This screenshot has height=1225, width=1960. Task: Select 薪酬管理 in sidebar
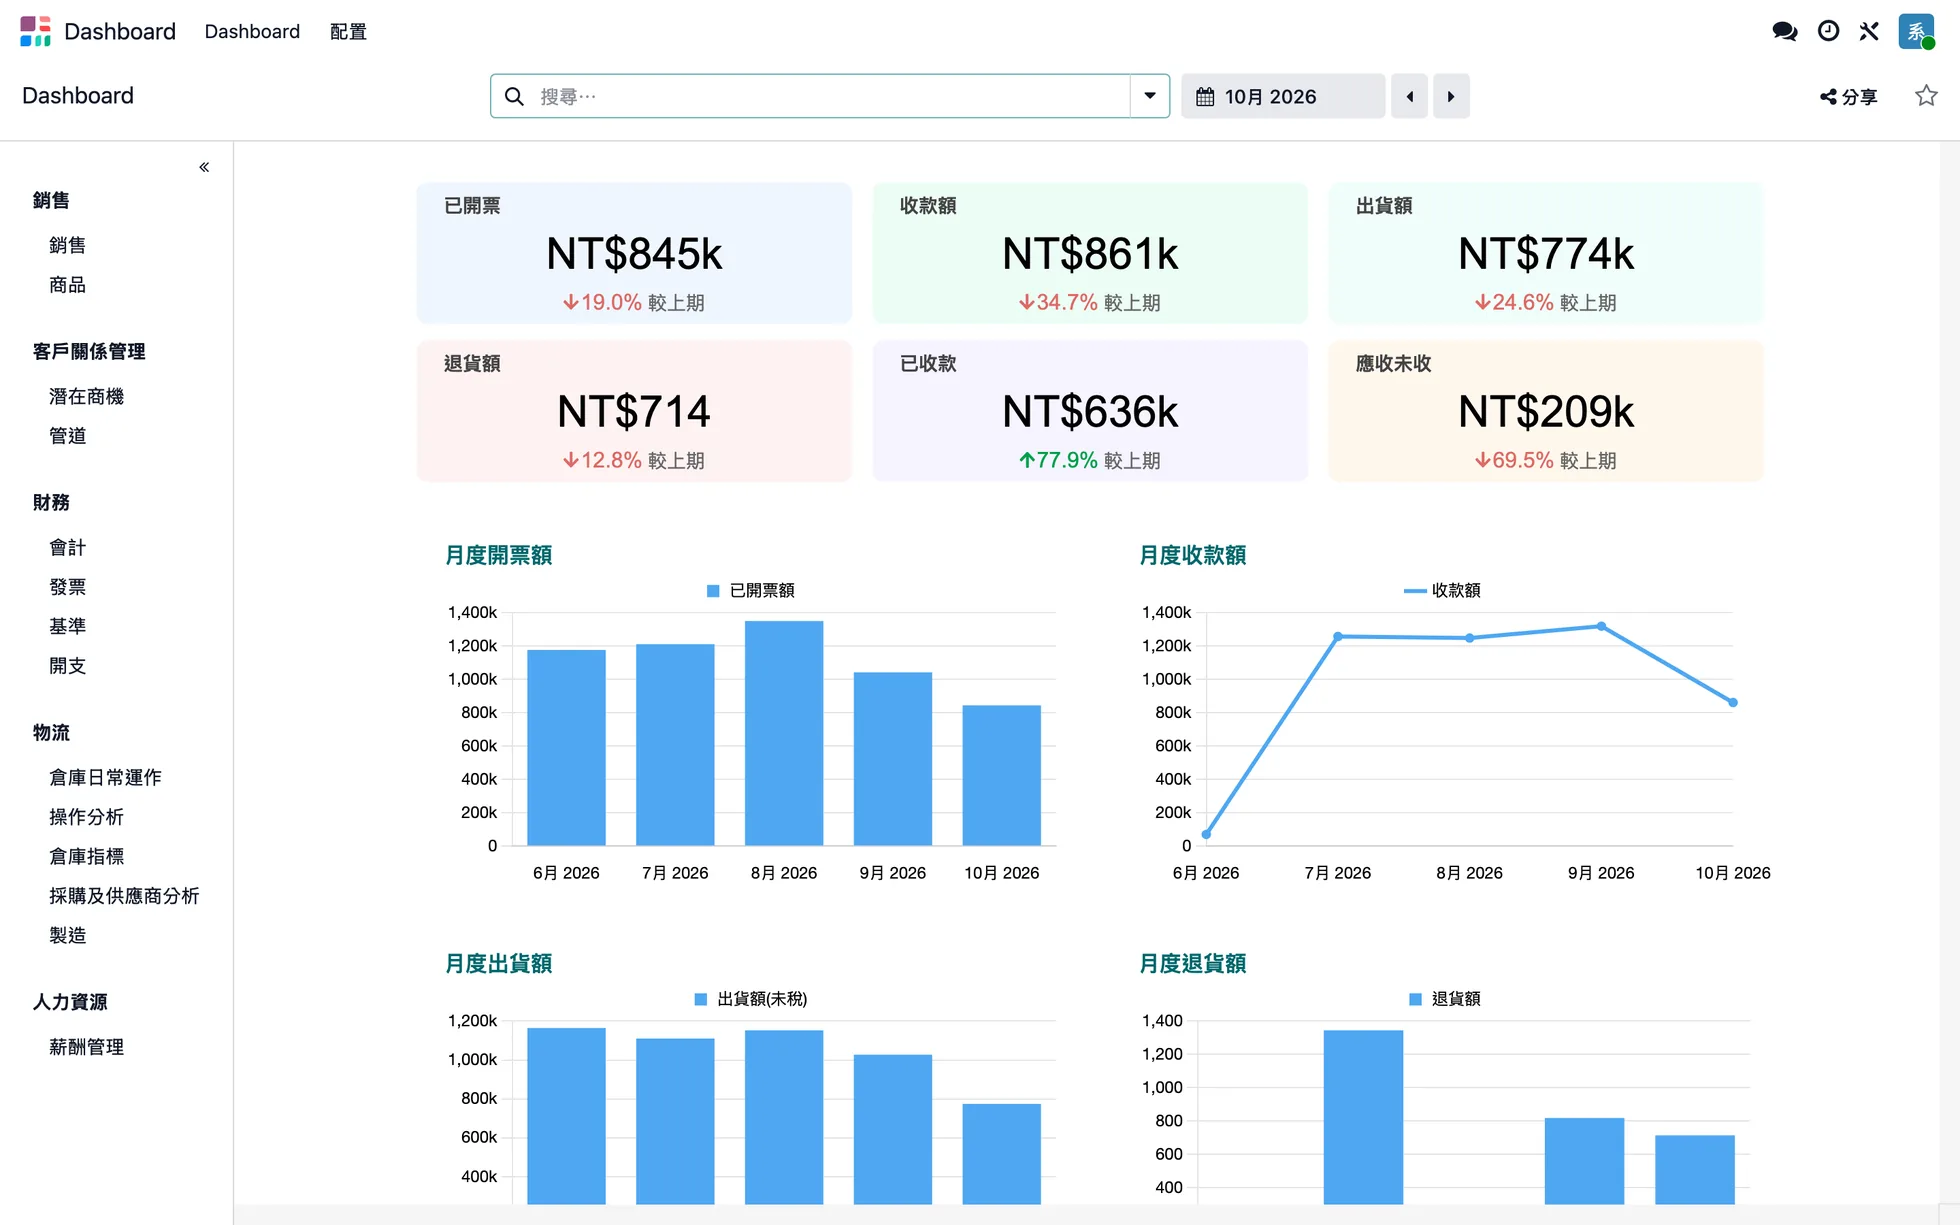tap(86, 1047)
